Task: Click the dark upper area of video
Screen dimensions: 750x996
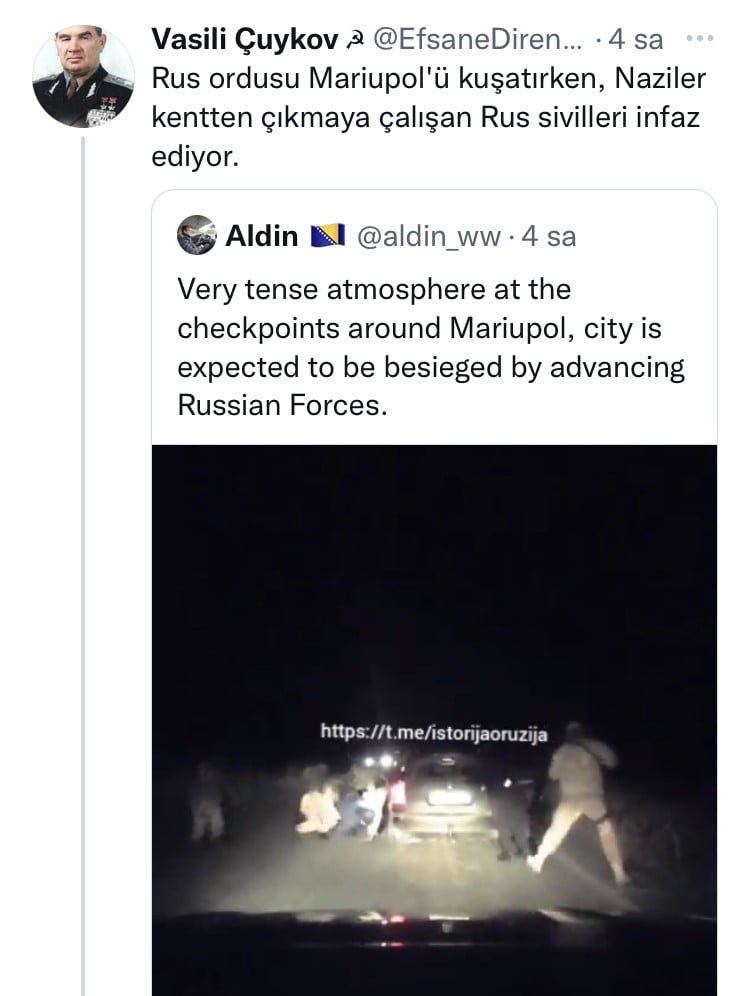Action: point(434,572)
